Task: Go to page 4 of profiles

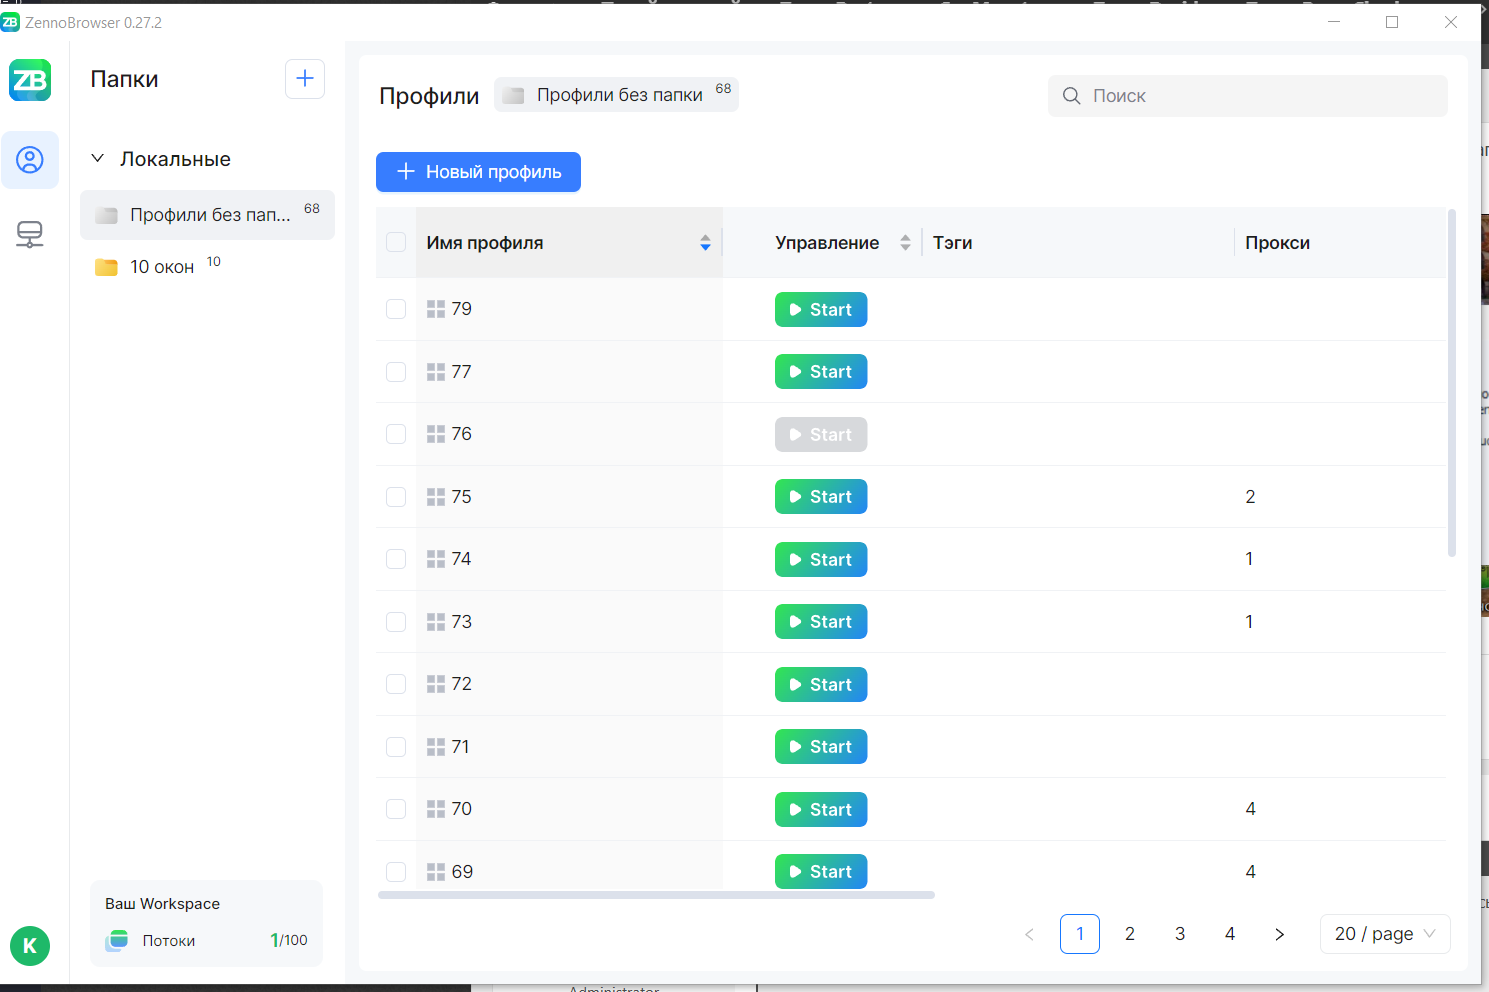Action: point(1230,934)
